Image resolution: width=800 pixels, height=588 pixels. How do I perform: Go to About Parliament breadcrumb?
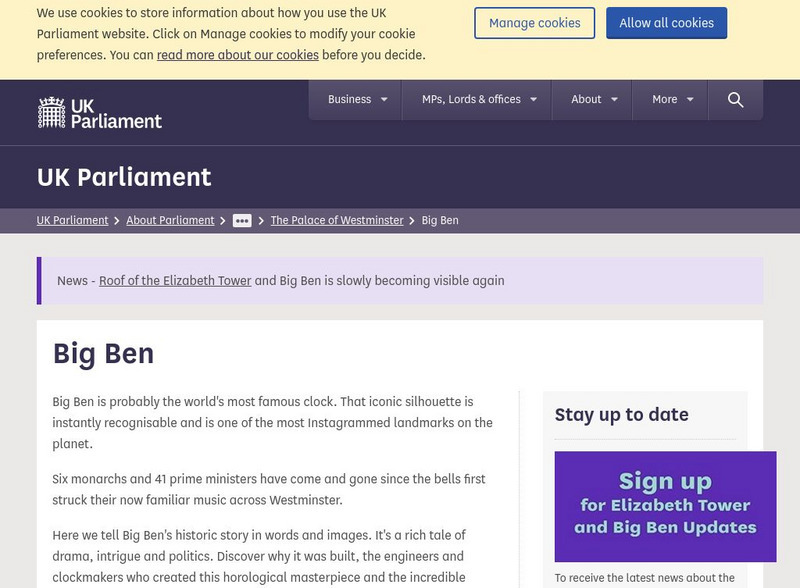[170, 220]
